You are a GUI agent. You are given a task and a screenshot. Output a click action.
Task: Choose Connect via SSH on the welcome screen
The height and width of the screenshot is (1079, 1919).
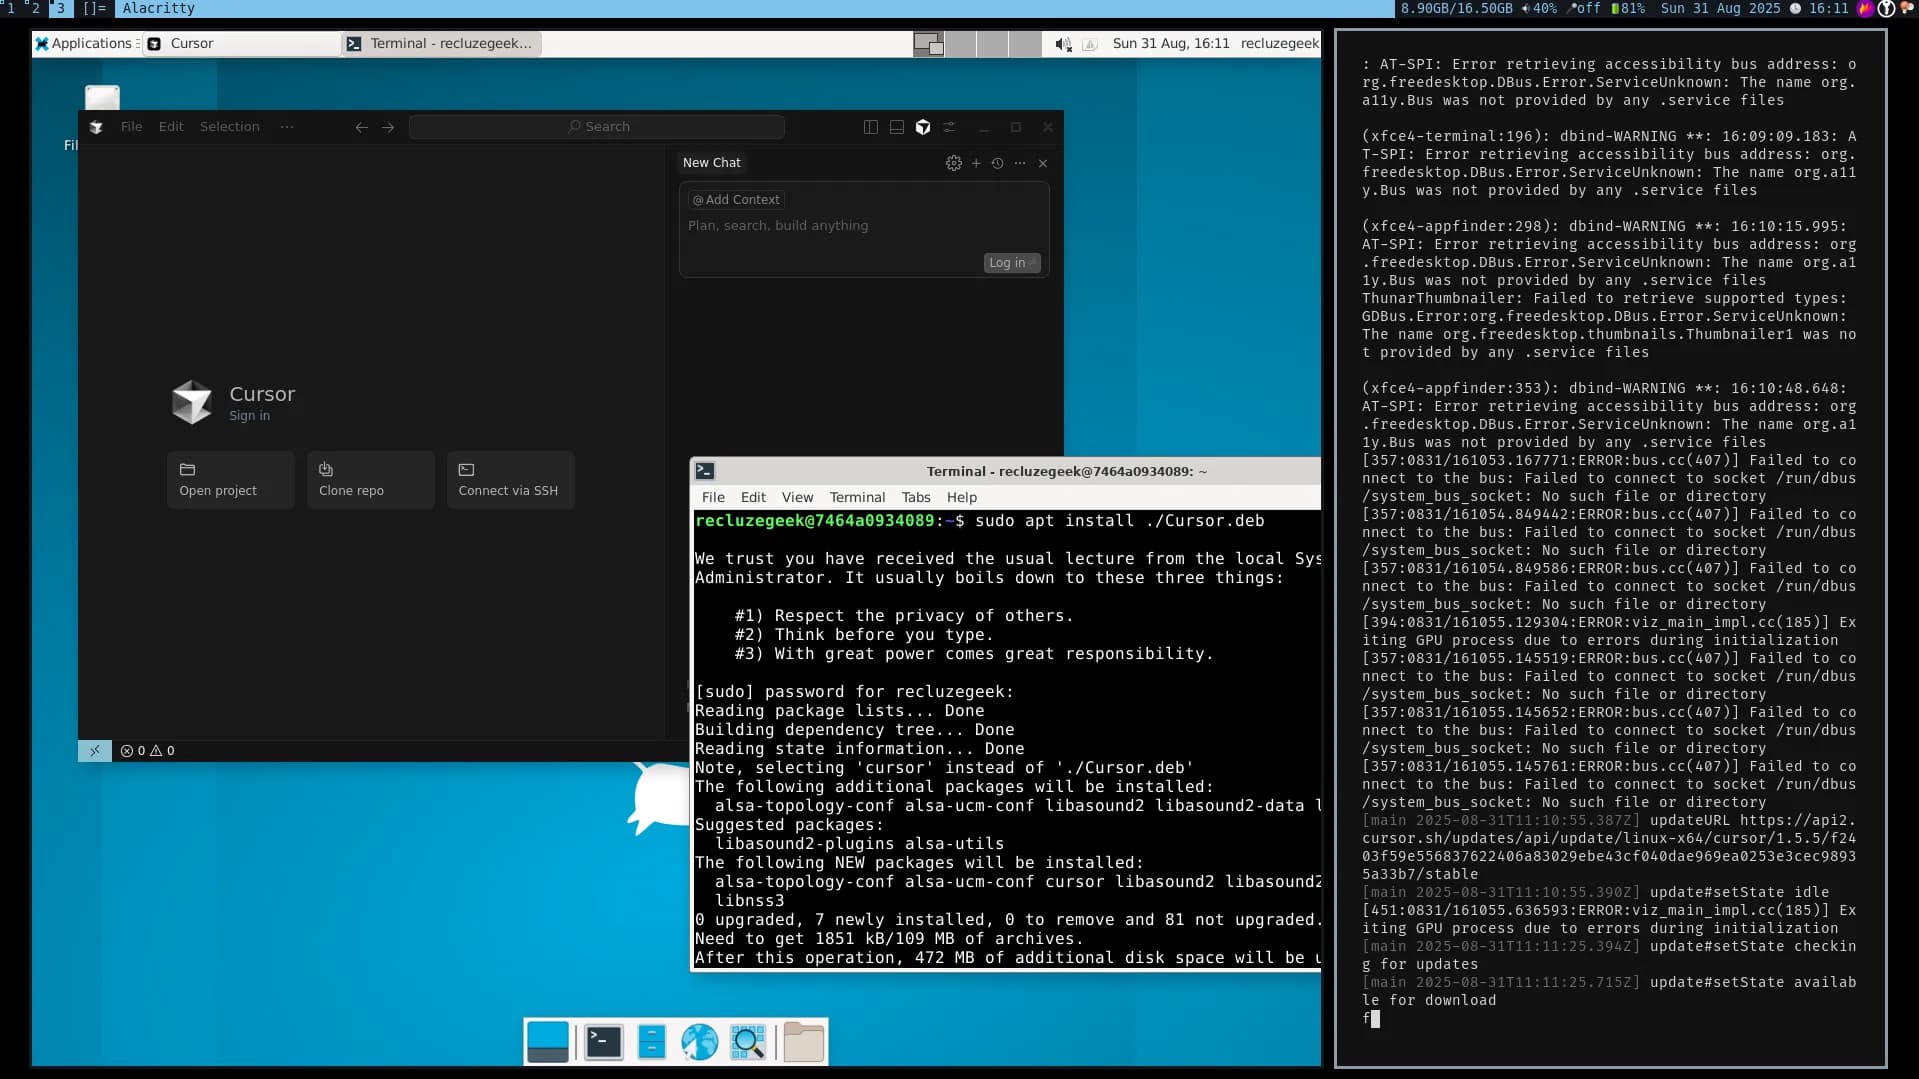tap(509, 480)
